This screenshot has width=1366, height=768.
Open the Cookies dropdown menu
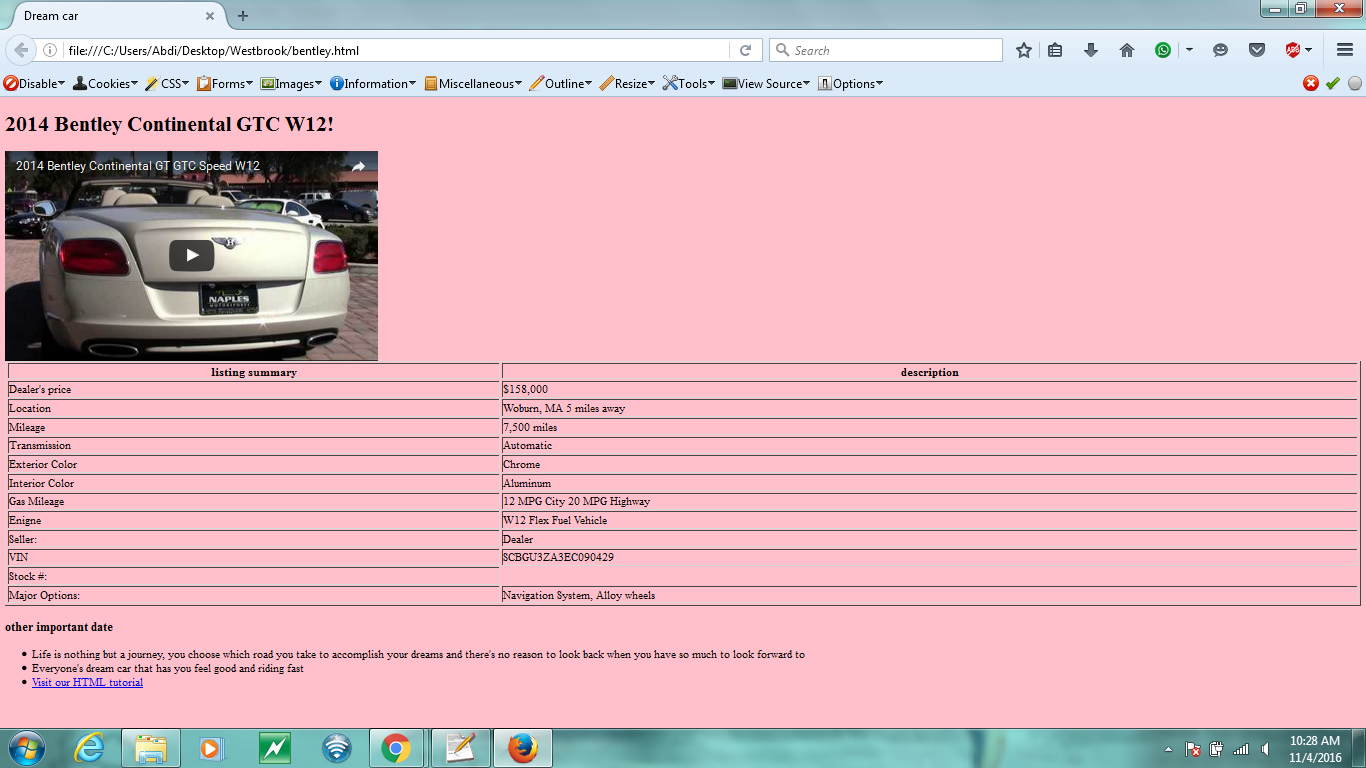[105, 84]
